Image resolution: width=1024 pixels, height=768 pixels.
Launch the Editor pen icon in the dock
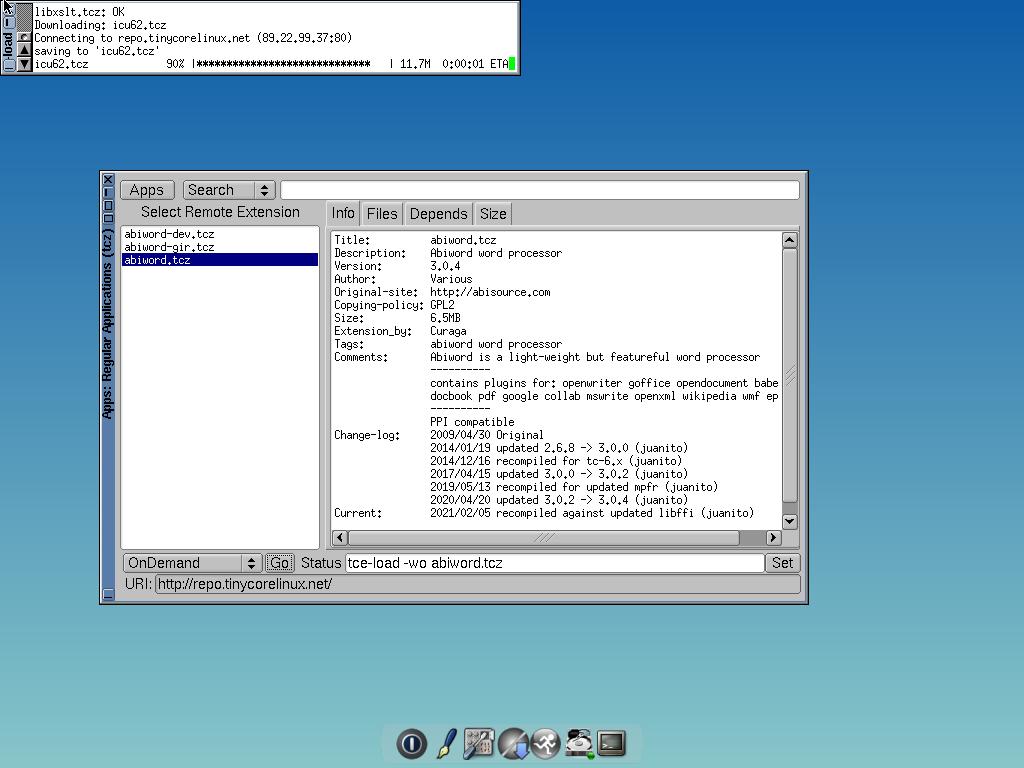(447, 743)
